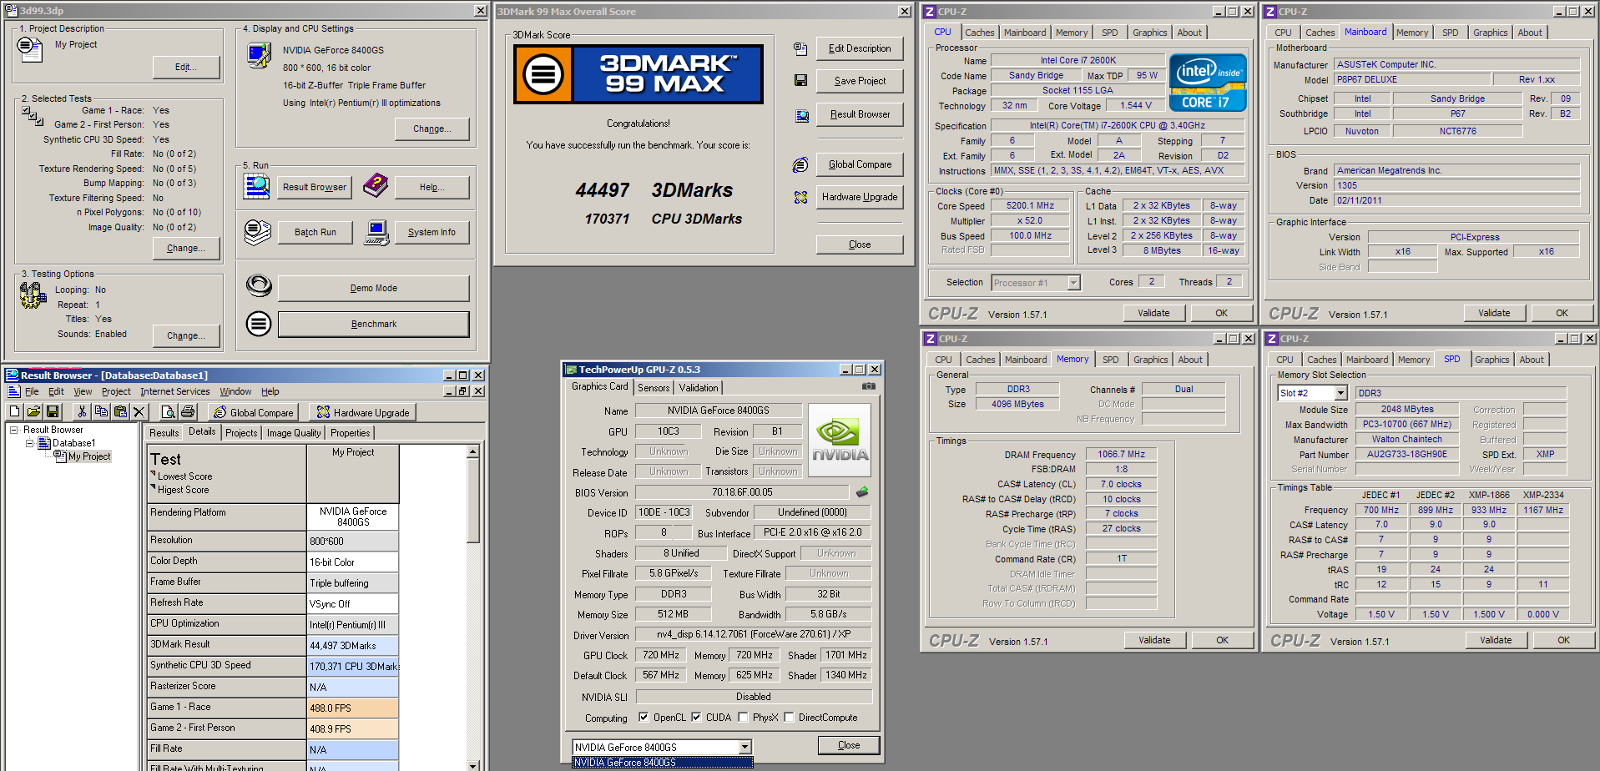Click the Demo Mode button
Image resolution: width=1600 pixels, height=771 pixels.
click(x=374, y=288)
